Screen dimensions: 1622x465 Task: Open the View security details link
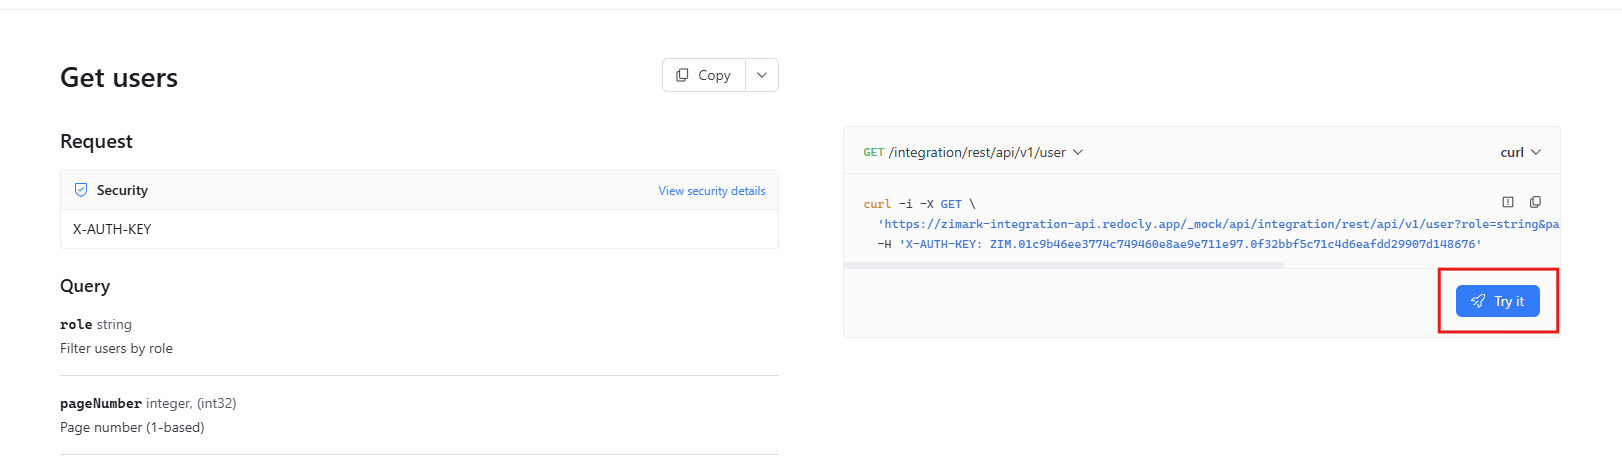click(711, 191)
